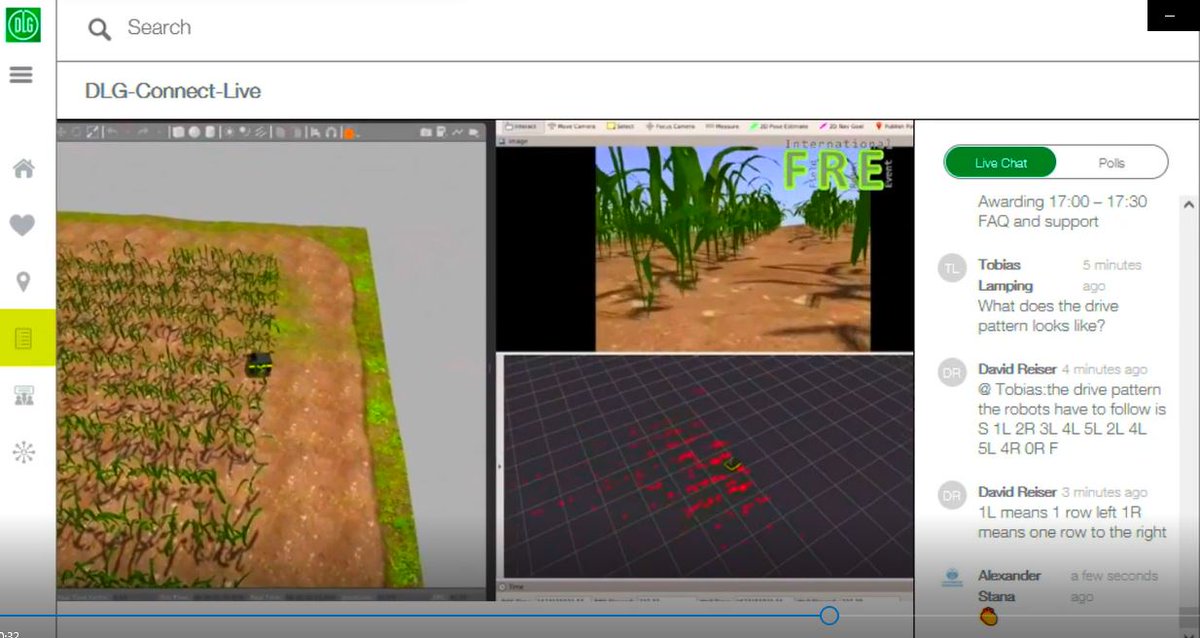Switch to Live Chat tab
1200x638 pixels.
1001,162
